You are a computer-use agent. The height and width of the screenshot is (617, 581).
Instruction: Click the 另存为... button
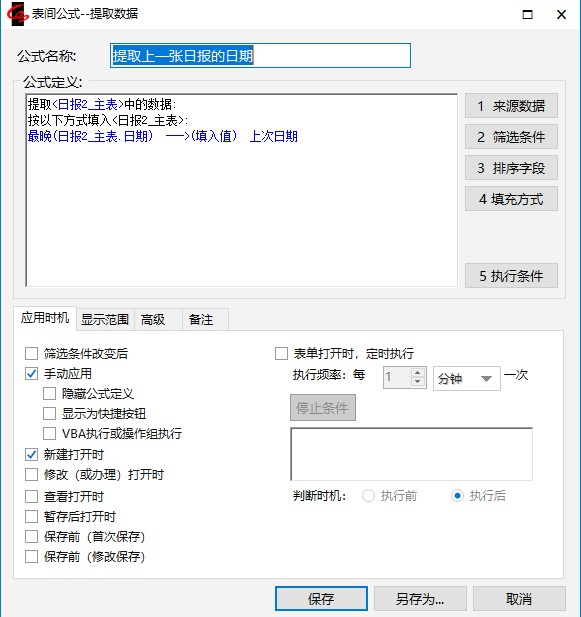(420, 599)
